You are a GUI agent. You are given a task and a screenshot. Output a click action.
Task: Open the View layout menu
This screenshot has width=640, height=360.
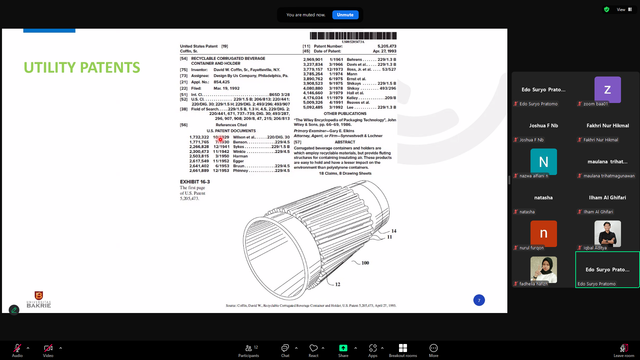click(624, 9)
